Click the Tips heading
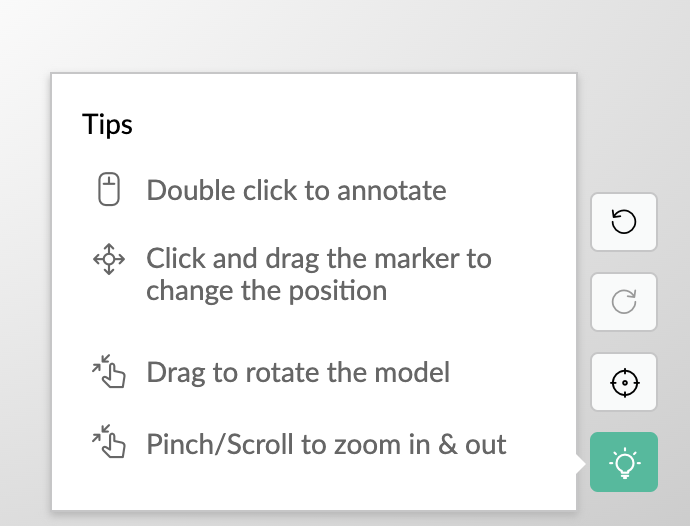 coord(107,125)
